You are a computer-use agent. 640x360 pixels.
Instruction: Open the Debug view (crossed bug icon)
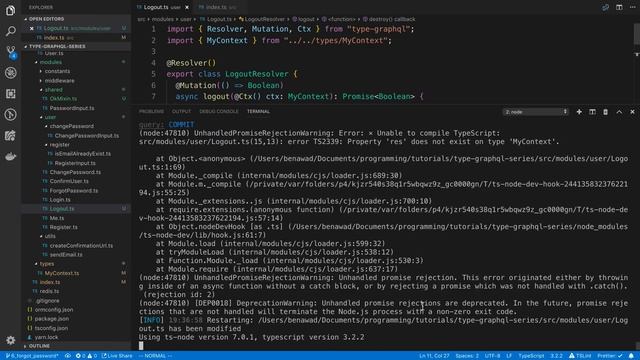11,73
